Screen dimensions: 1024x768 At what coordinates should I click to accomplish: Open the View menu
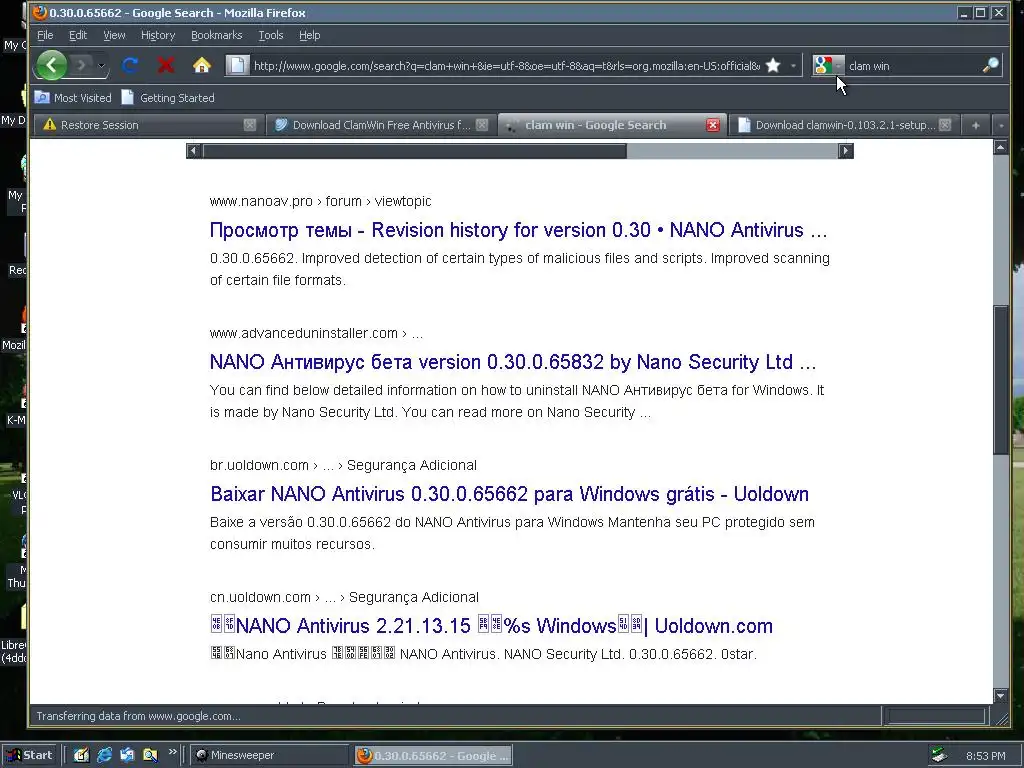coord(114,35)
